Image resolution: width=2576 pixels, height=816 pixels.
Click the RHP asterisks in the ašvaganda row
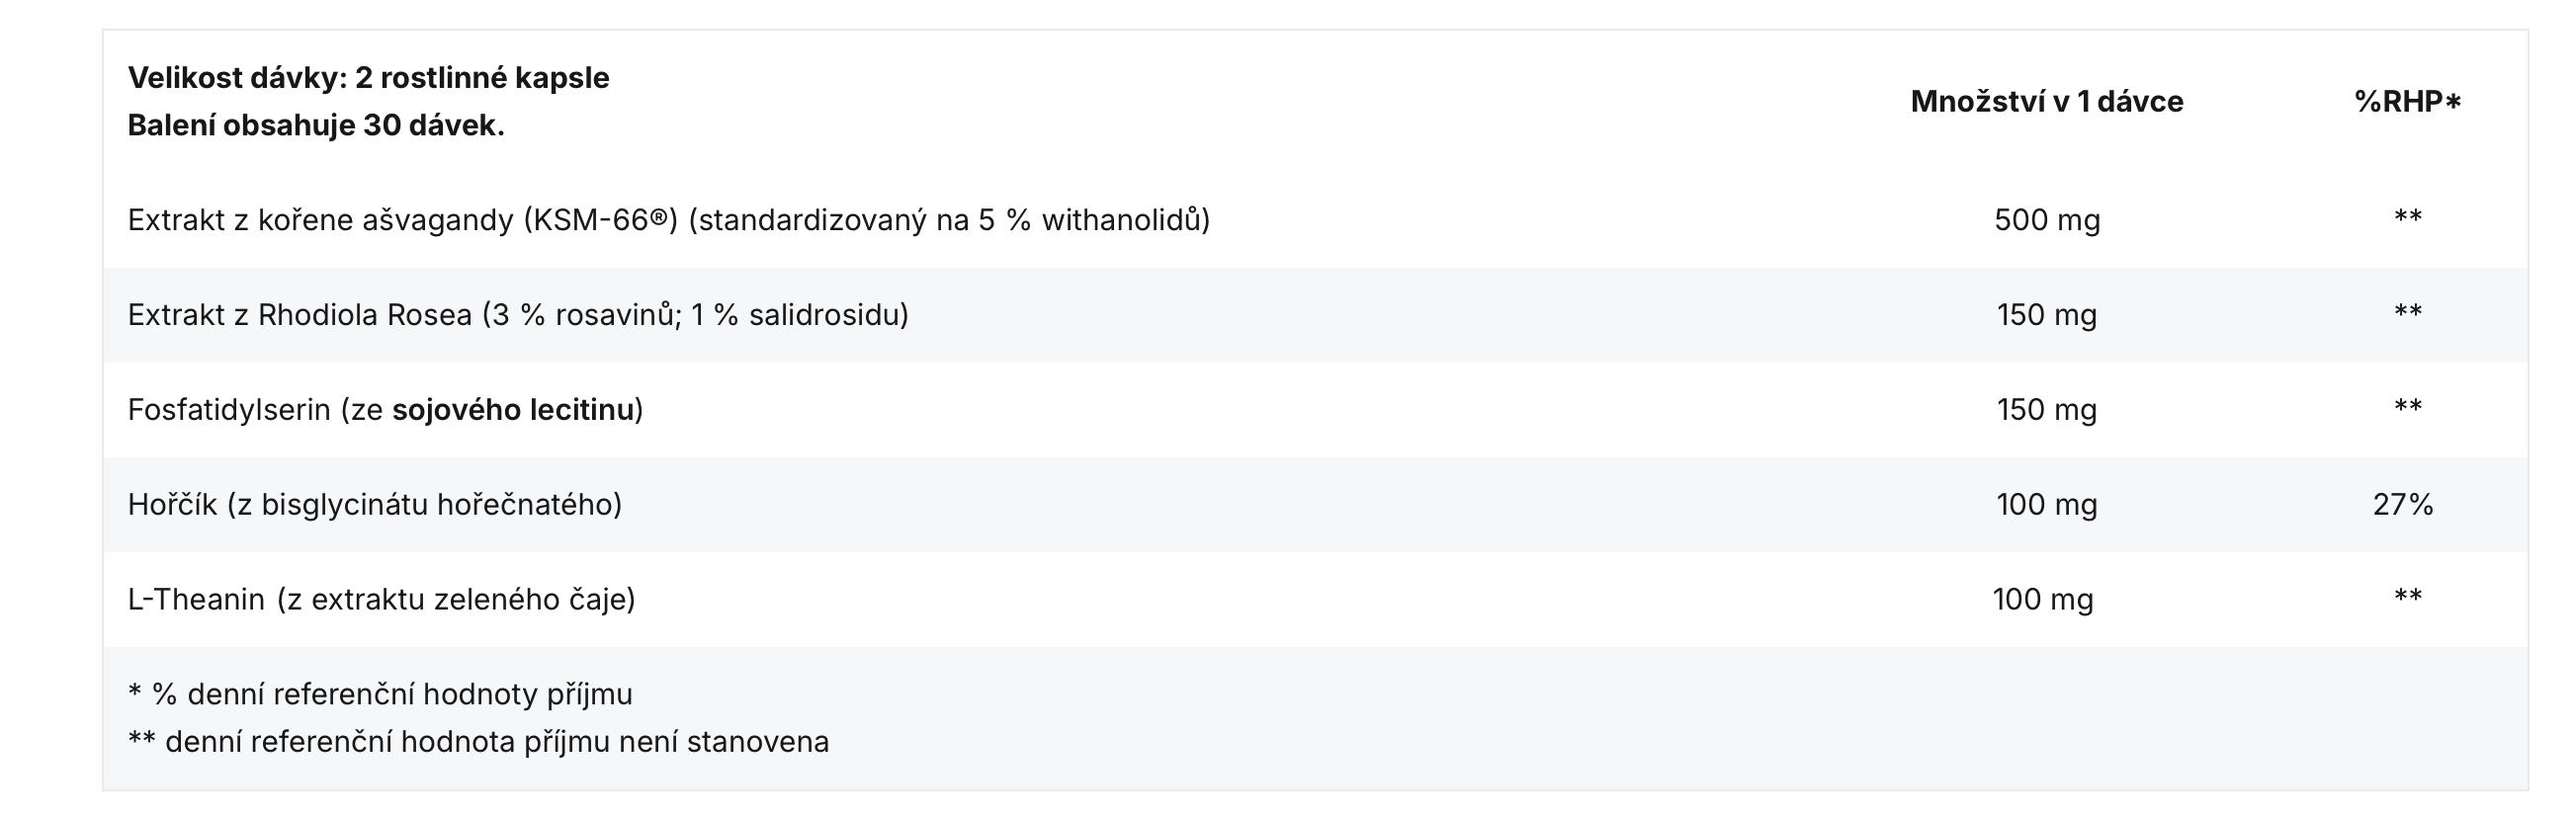click(x=2407, y=218)
